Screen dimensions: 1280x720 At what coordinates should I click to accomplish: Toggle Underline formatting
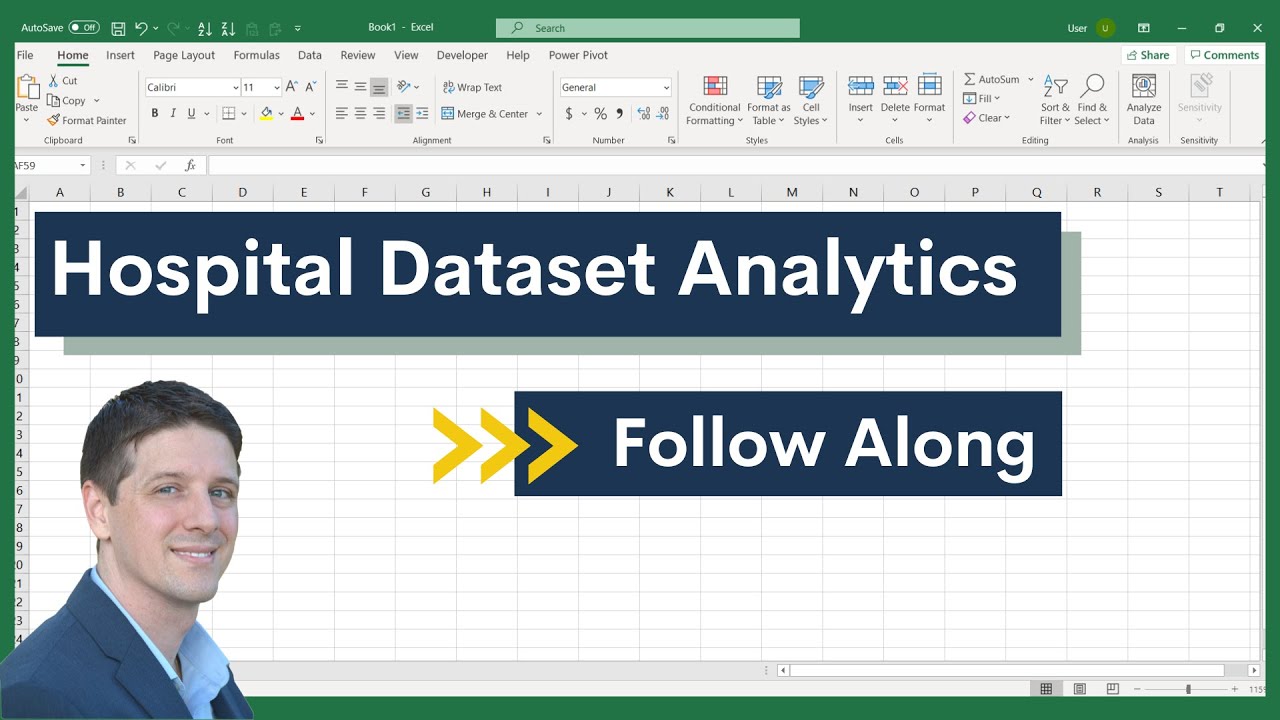192,114
